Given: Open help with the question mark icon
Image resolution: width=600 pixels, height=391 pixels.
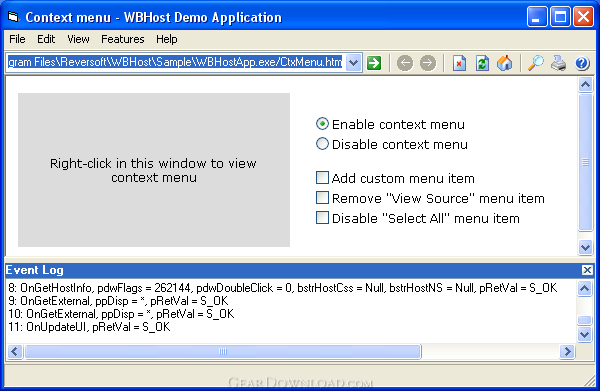Looking at the screenshot, I should [x=582, y=63].
